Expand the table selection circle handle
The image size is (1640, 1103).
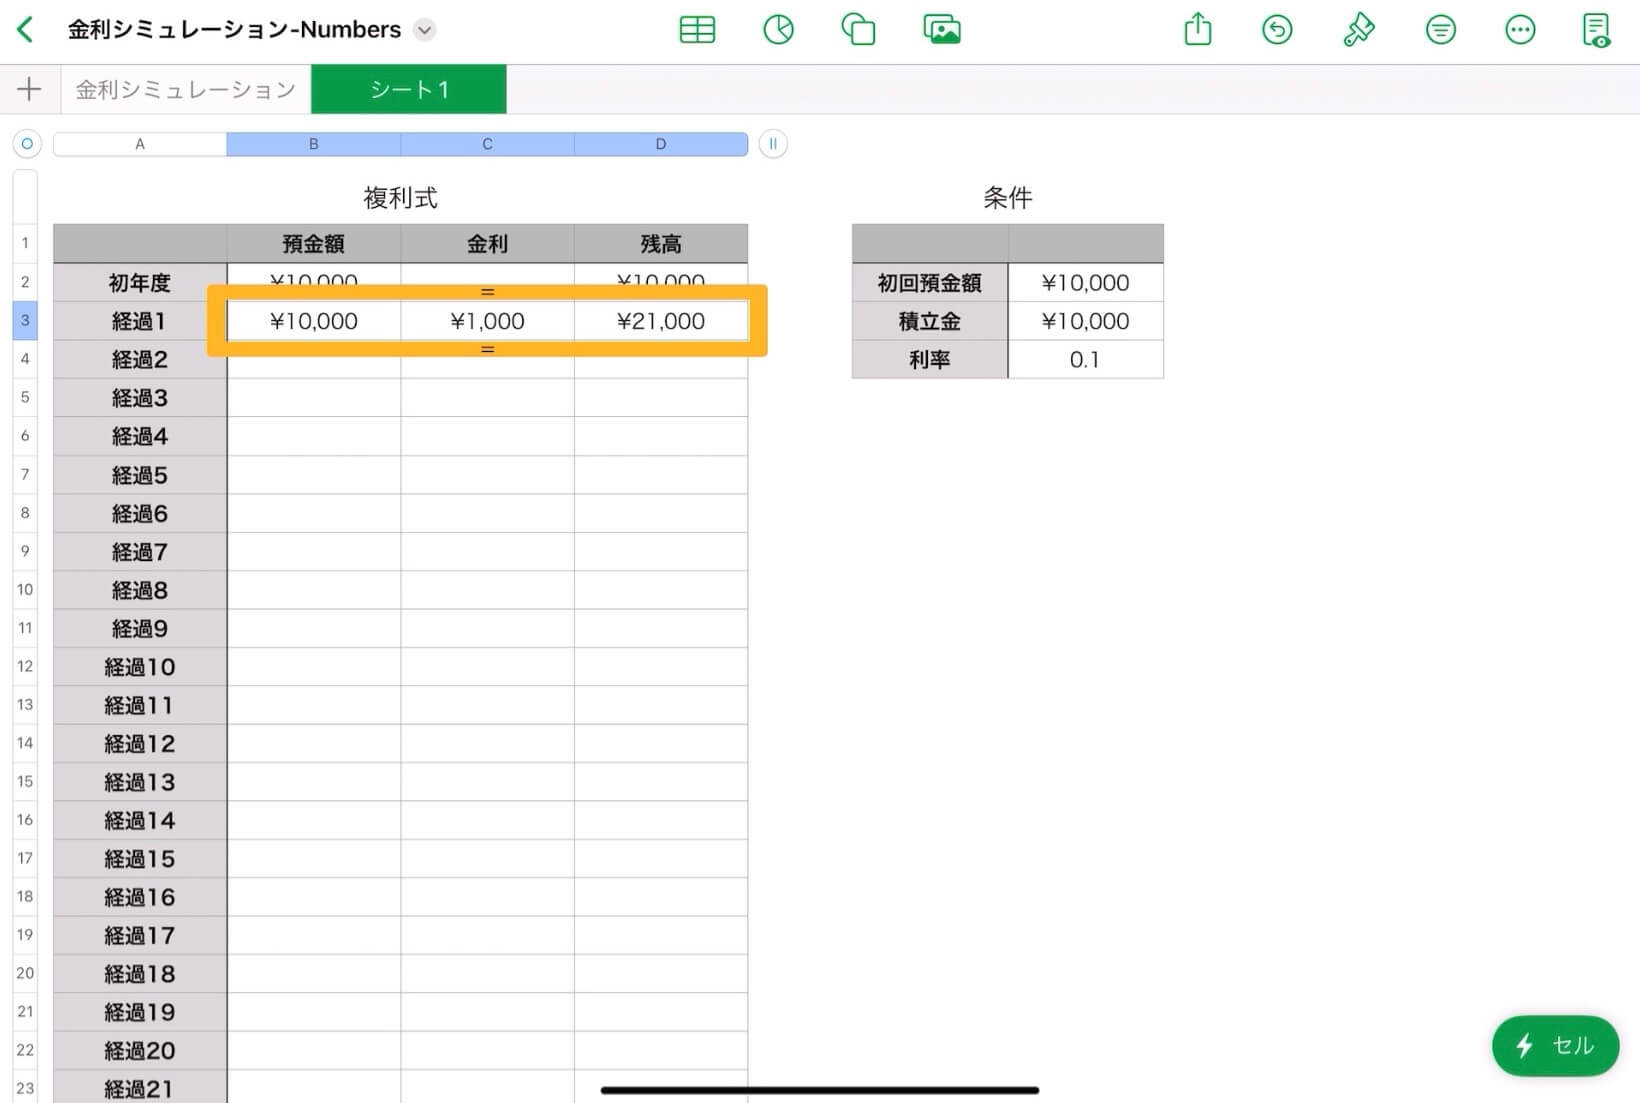coord(26,144)
